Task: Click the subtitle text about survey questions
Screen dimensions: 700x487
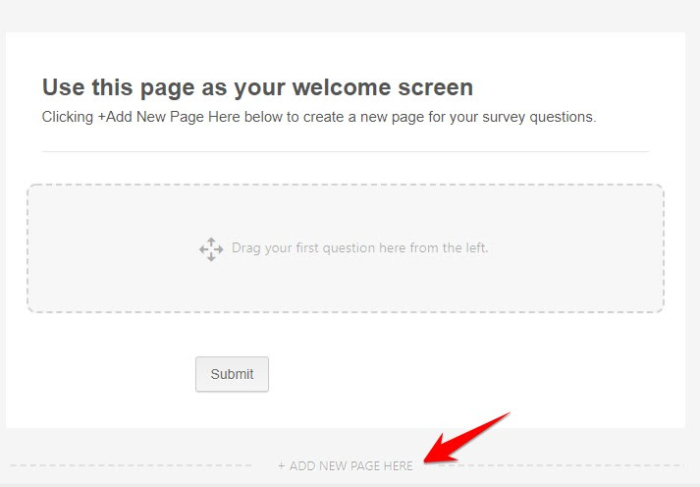Action: click(x=318, y=117)
